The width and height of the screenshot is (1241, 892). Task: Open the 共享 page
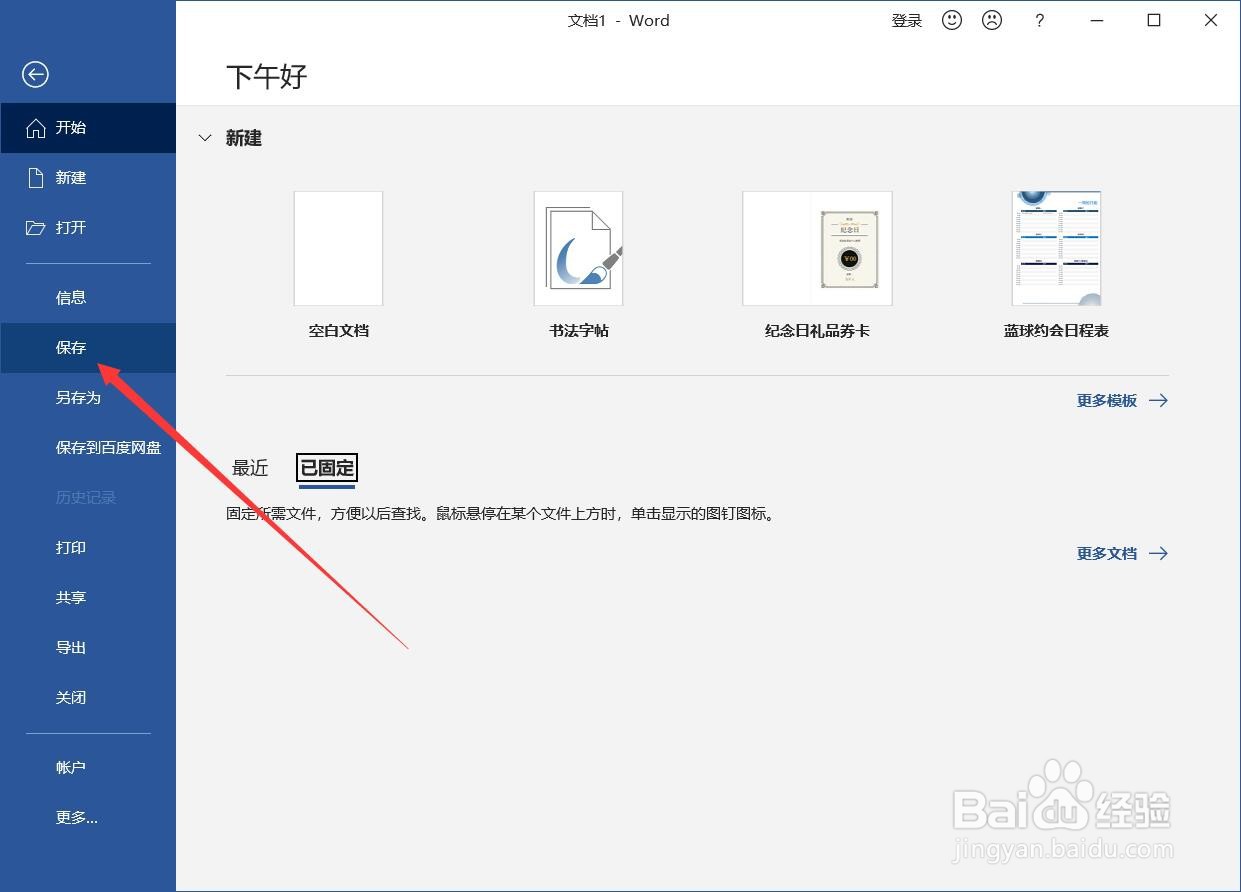[88, 598]
